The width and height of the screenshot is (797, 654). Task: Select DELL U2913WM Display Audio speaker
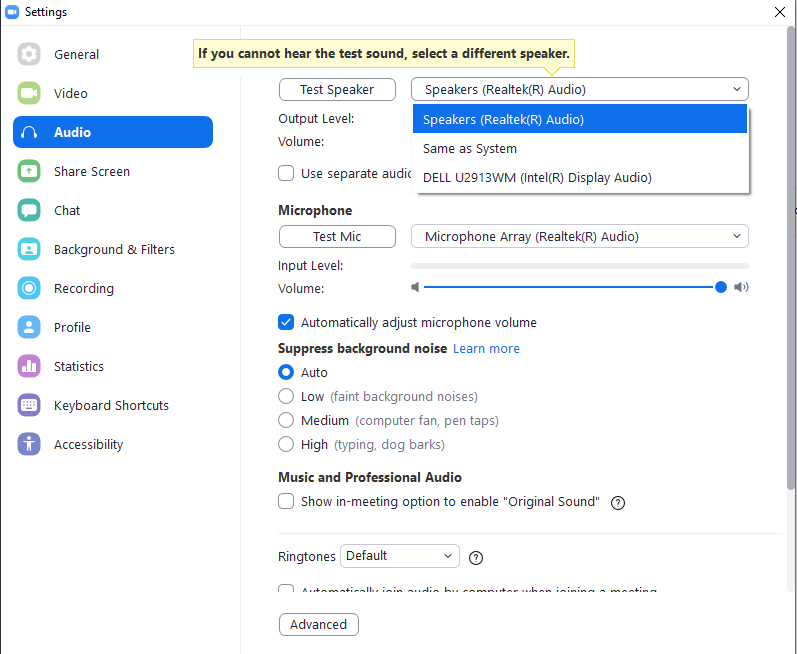tap(579, 177)
